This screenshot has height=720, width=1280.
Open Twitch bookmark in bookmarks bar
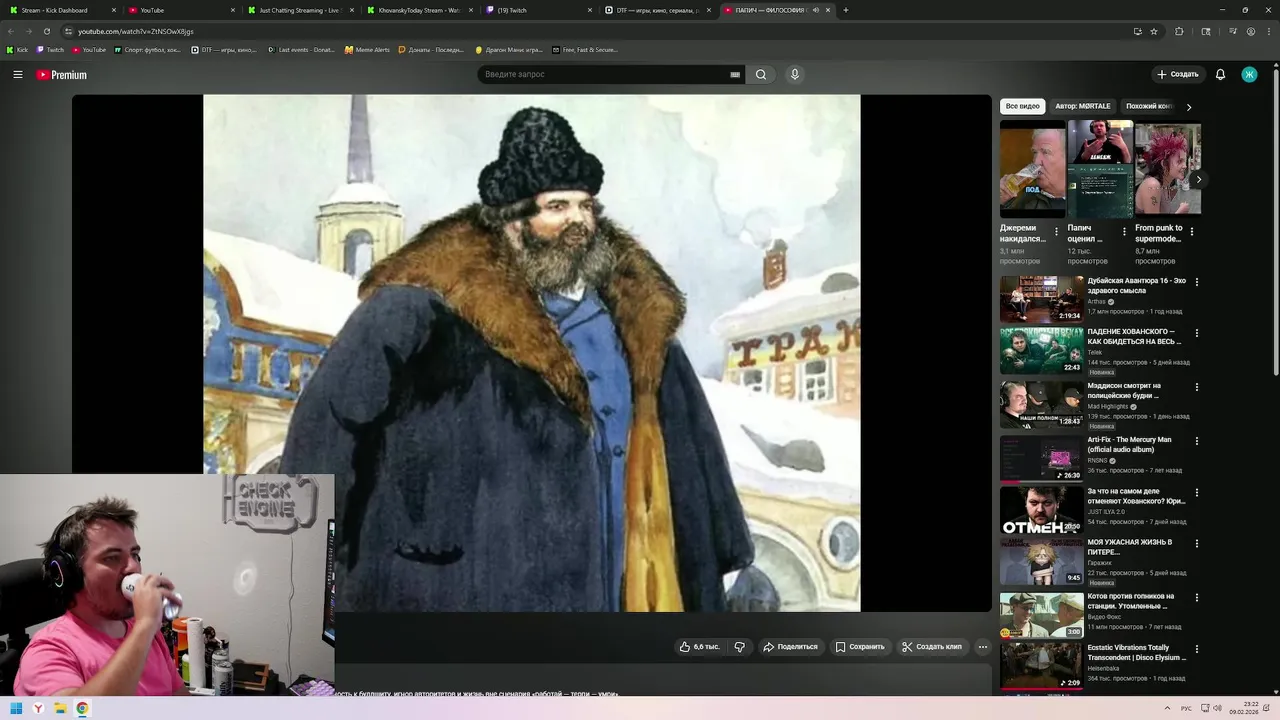pos(50,50)
